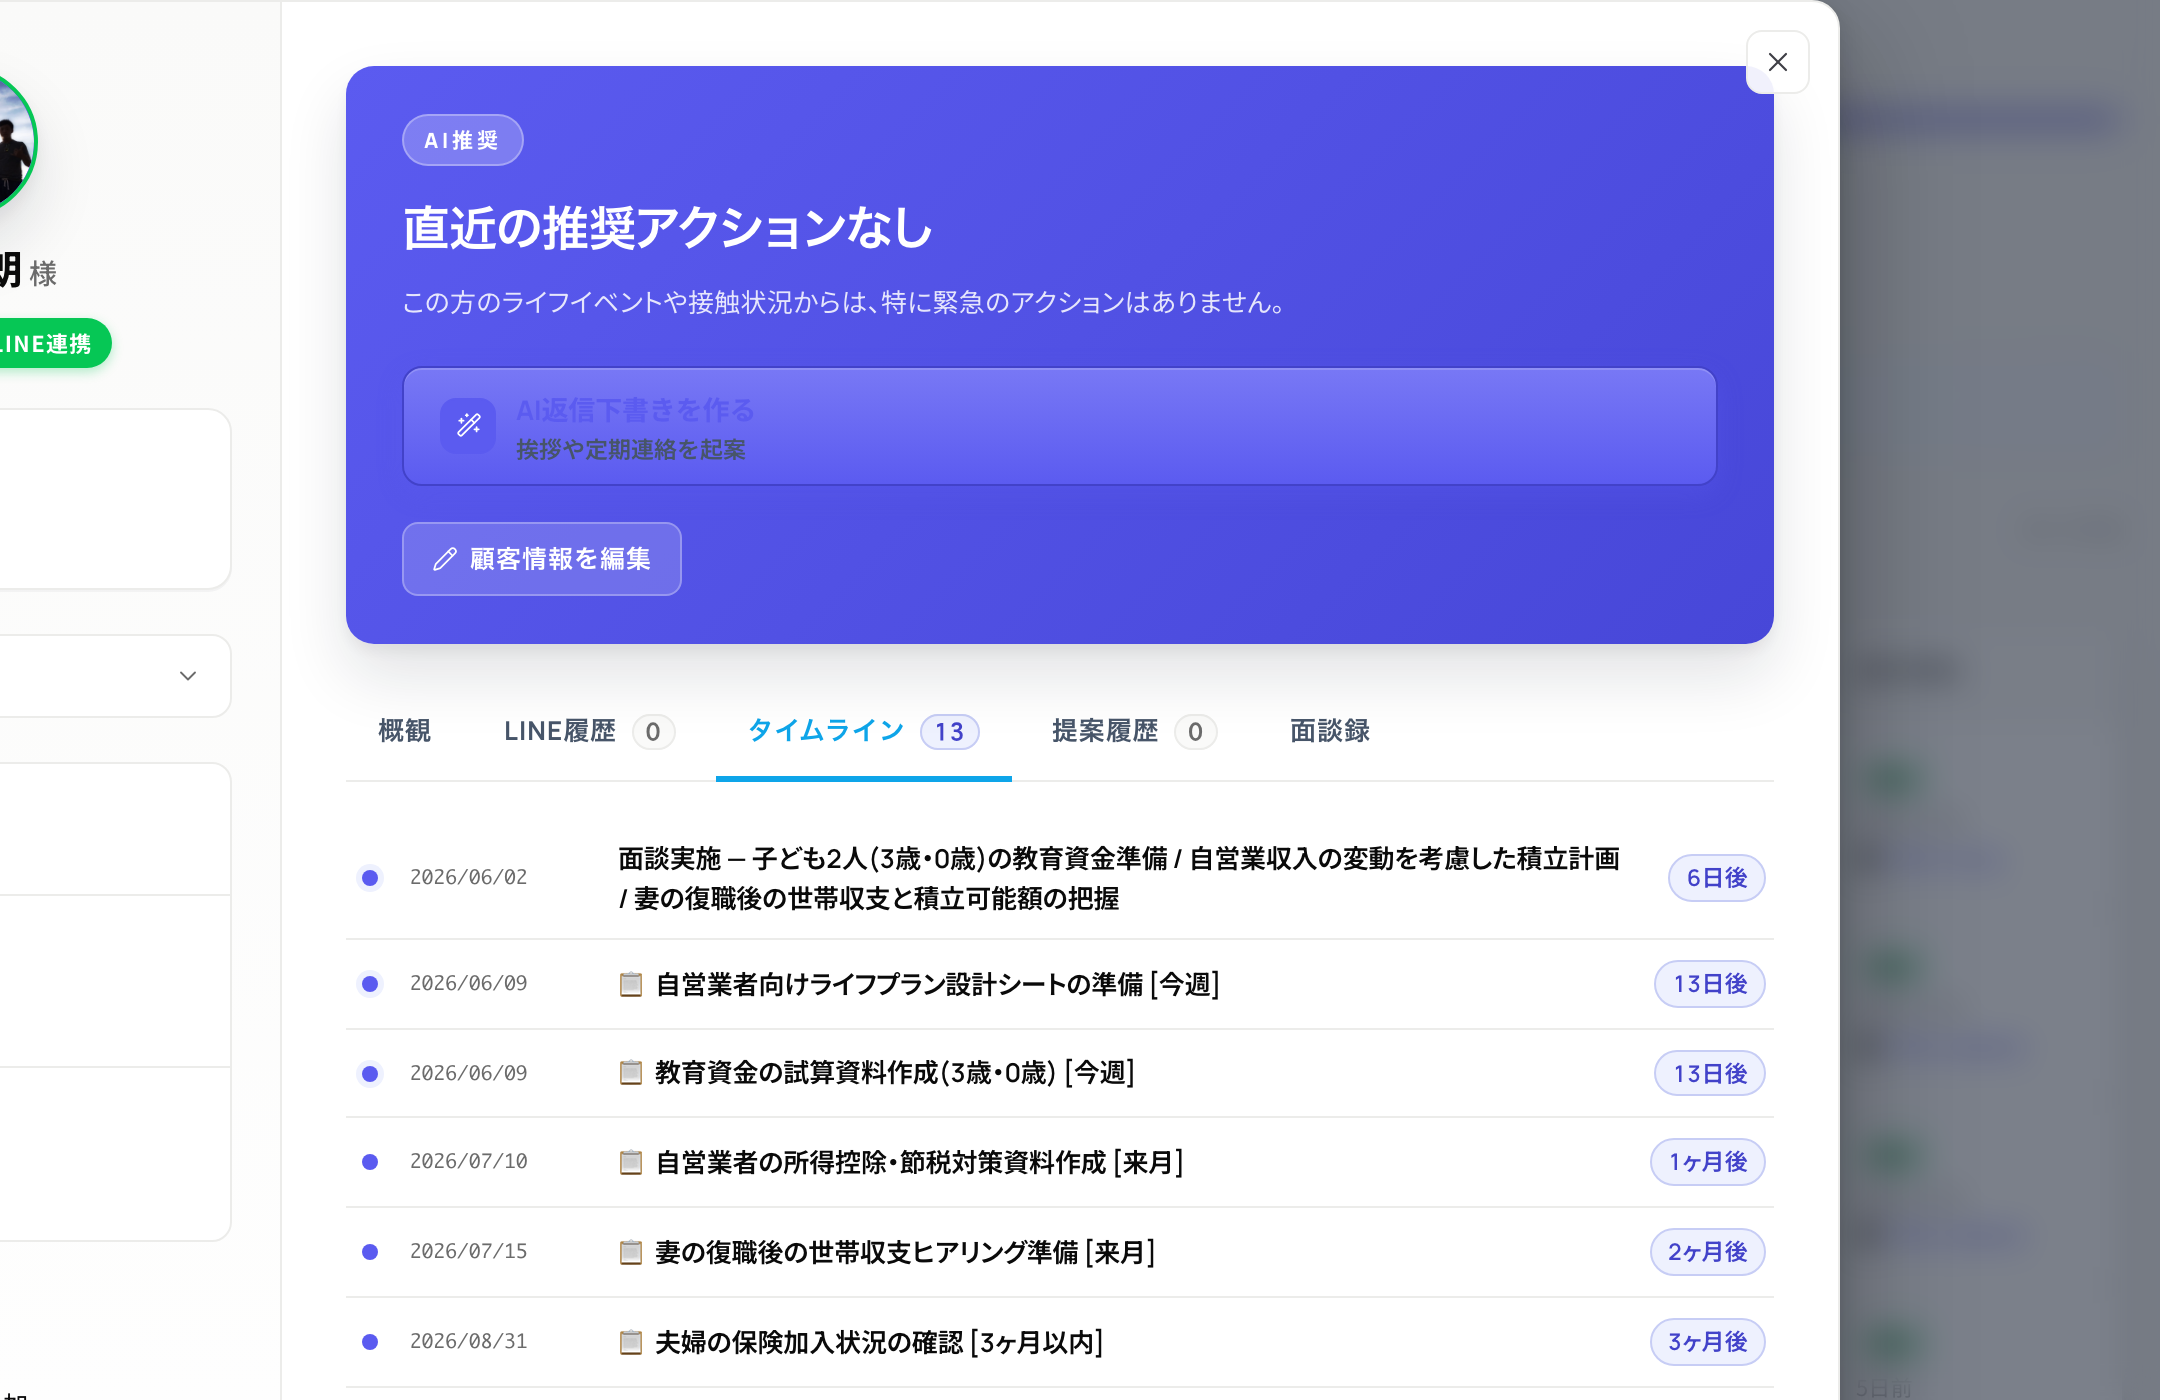Screen dimensions: 2160x1400
Task: Click clipboard icon for 夫婦の保険加入状況の確認
Action: click(631, 1342)
